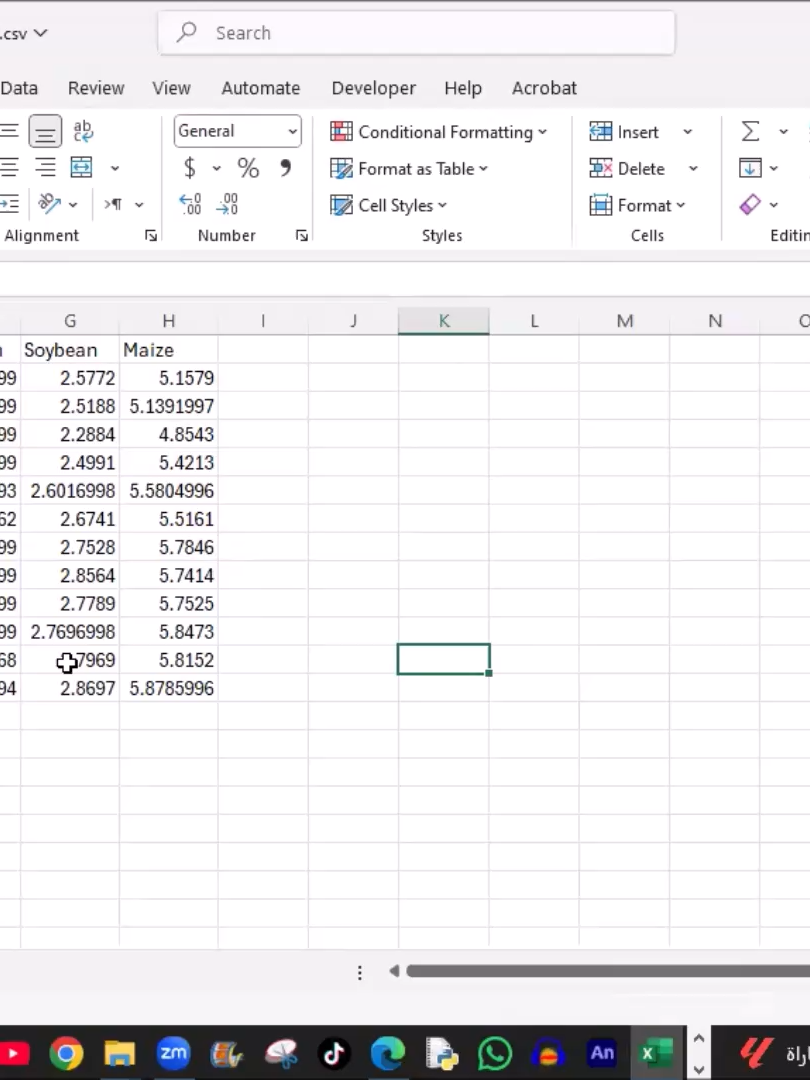
Task: Click the Decrease Decimal icon
Action: 227,205
